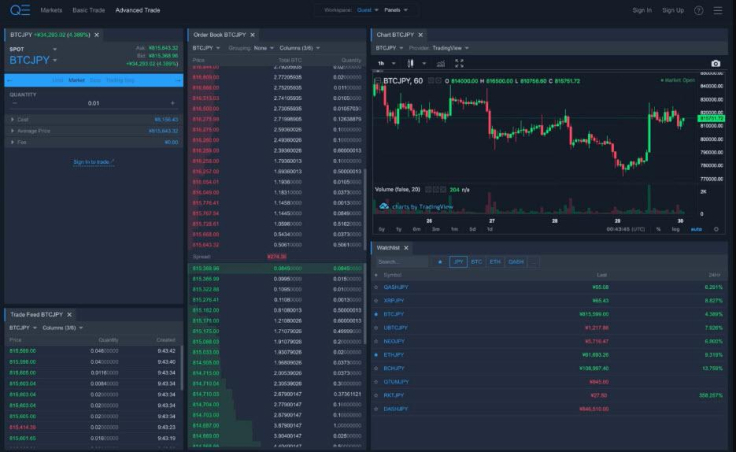Close the Chart BTCJPY tab
Viewport: 736px width, 452px height.
[x=421, y=35]
